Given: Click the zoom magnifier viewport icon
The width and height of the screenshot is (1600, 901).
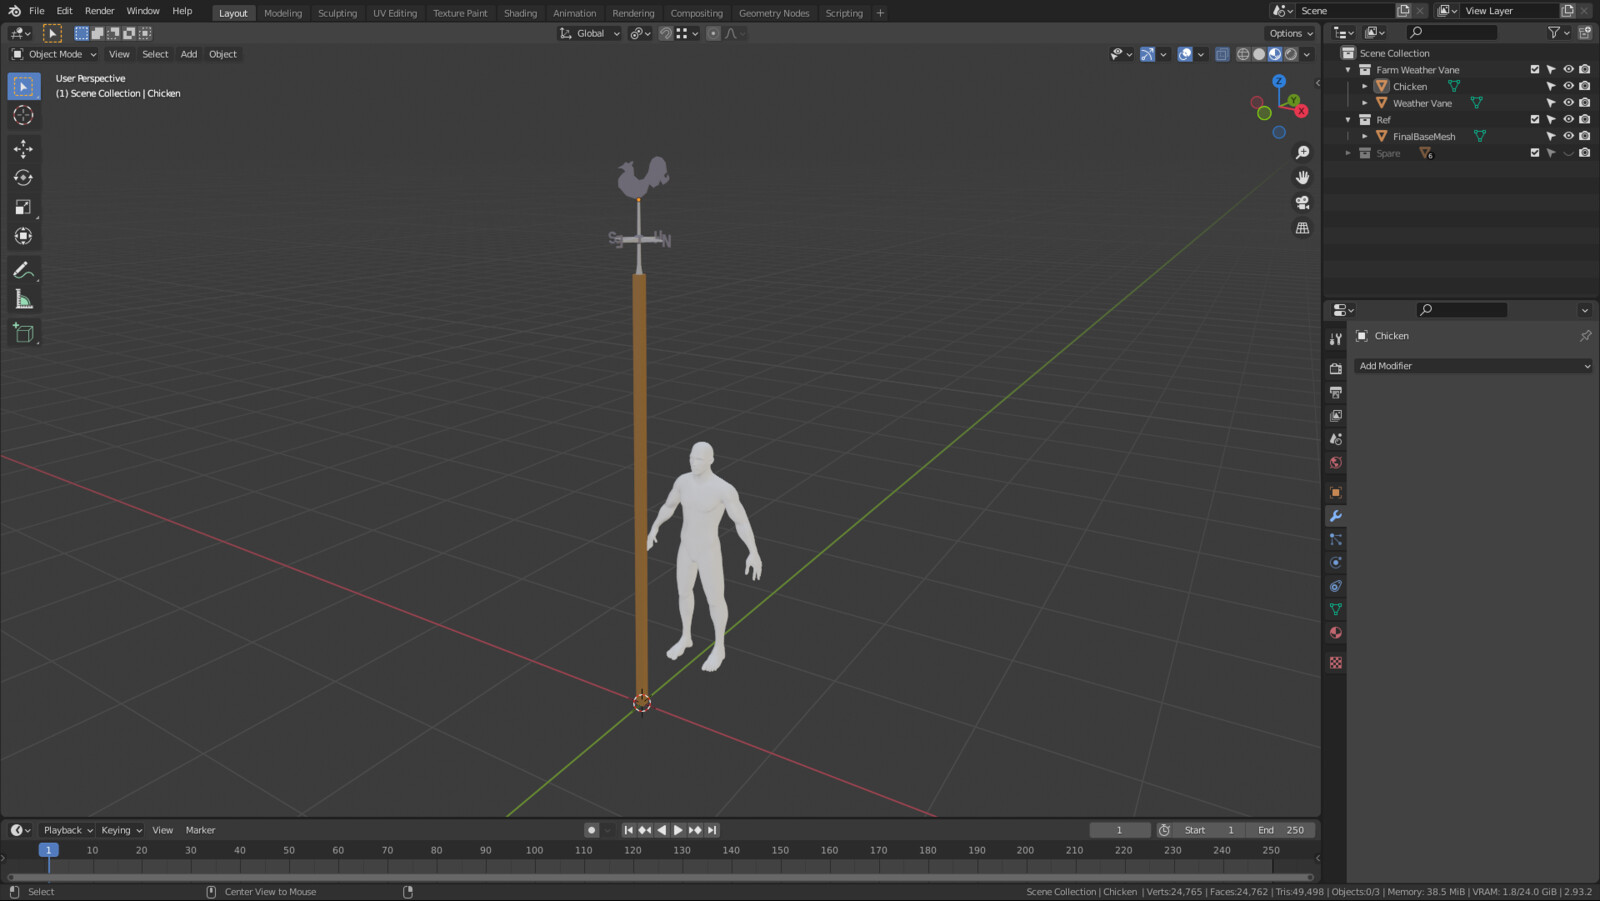Looking at the screenshot, I should 1302,153.
